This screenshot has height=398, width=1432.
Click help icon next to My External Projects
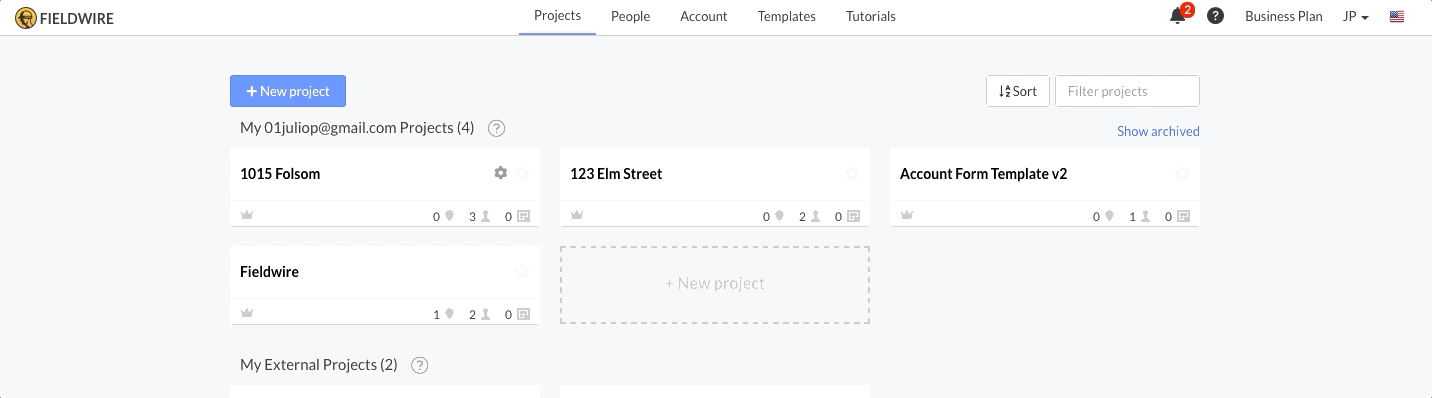(420, 365)
